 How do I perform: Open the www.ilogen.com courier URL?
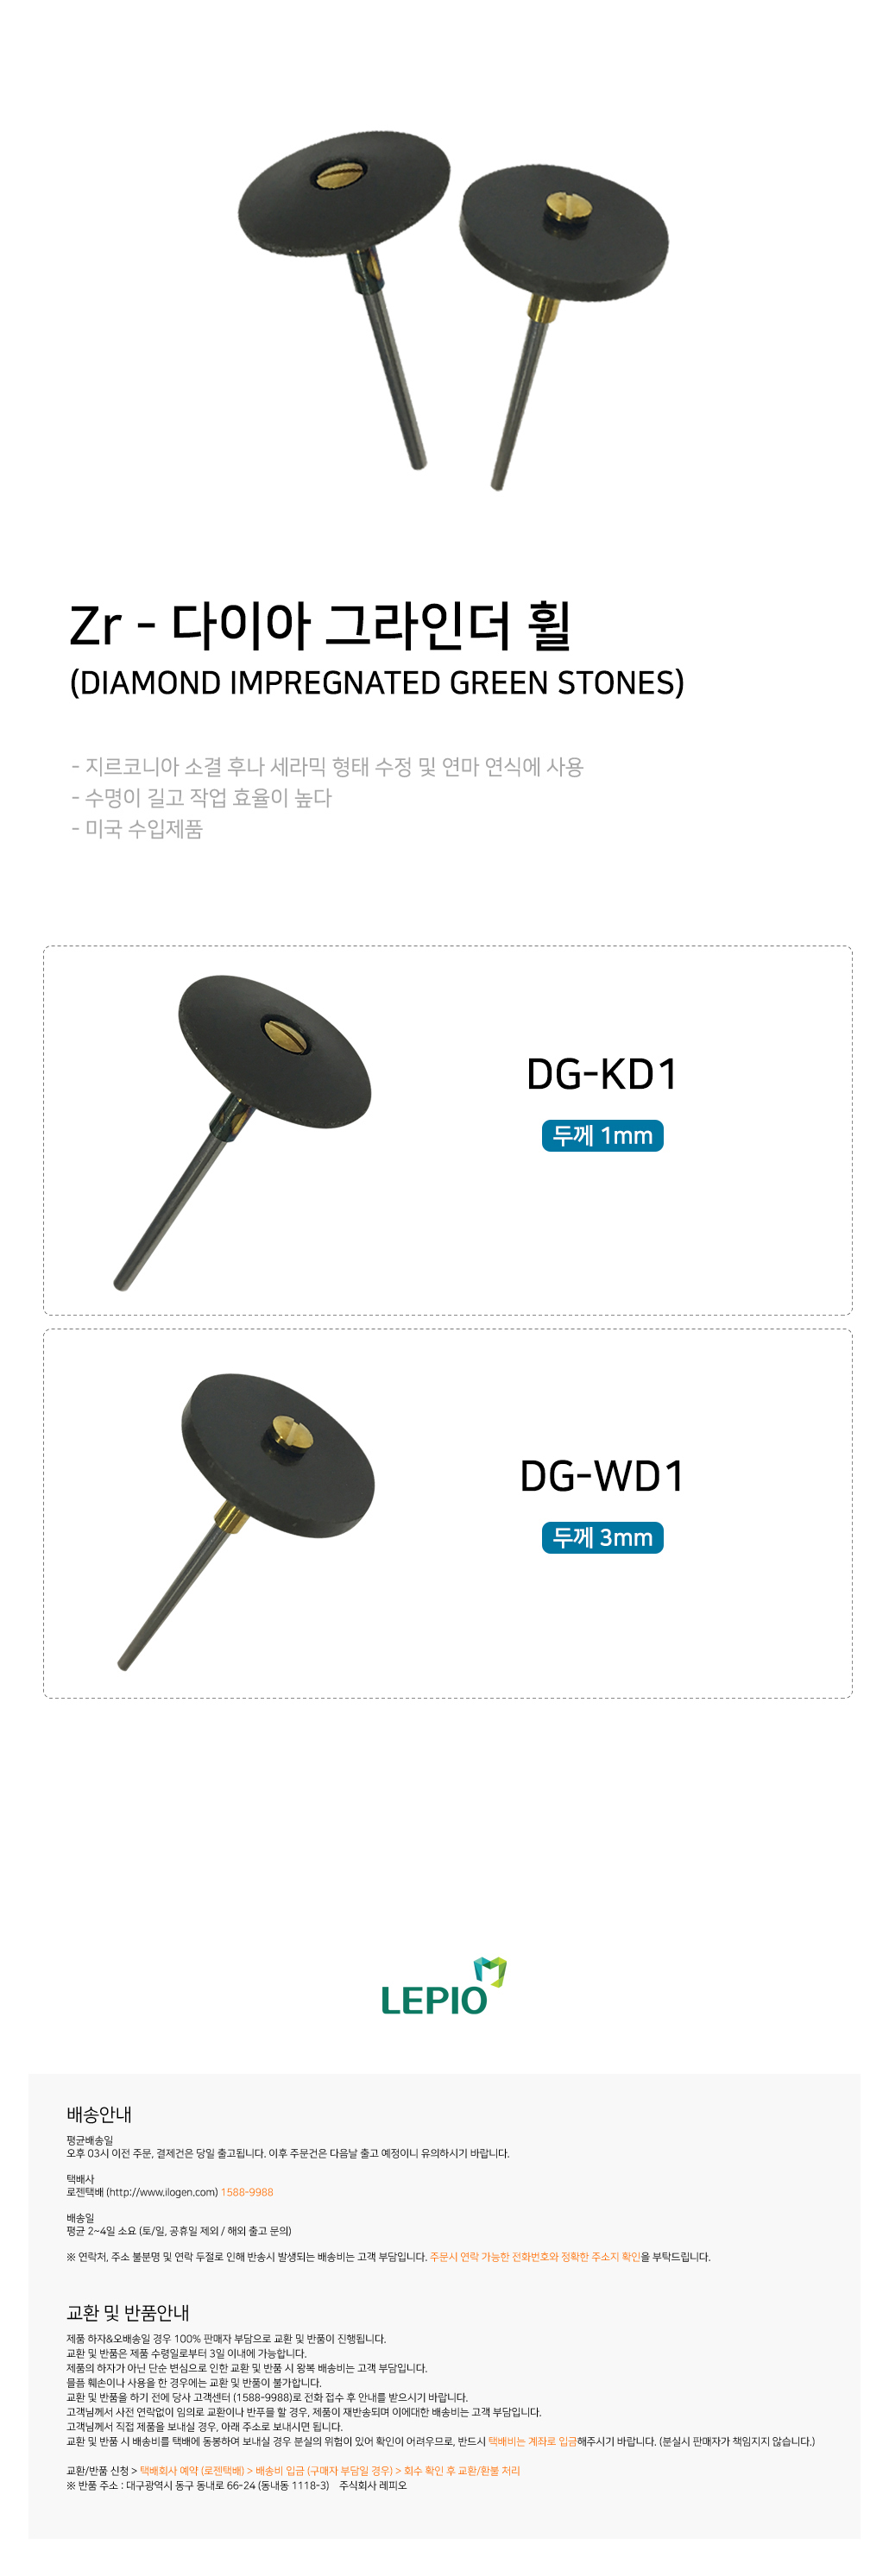point(162,2192)
